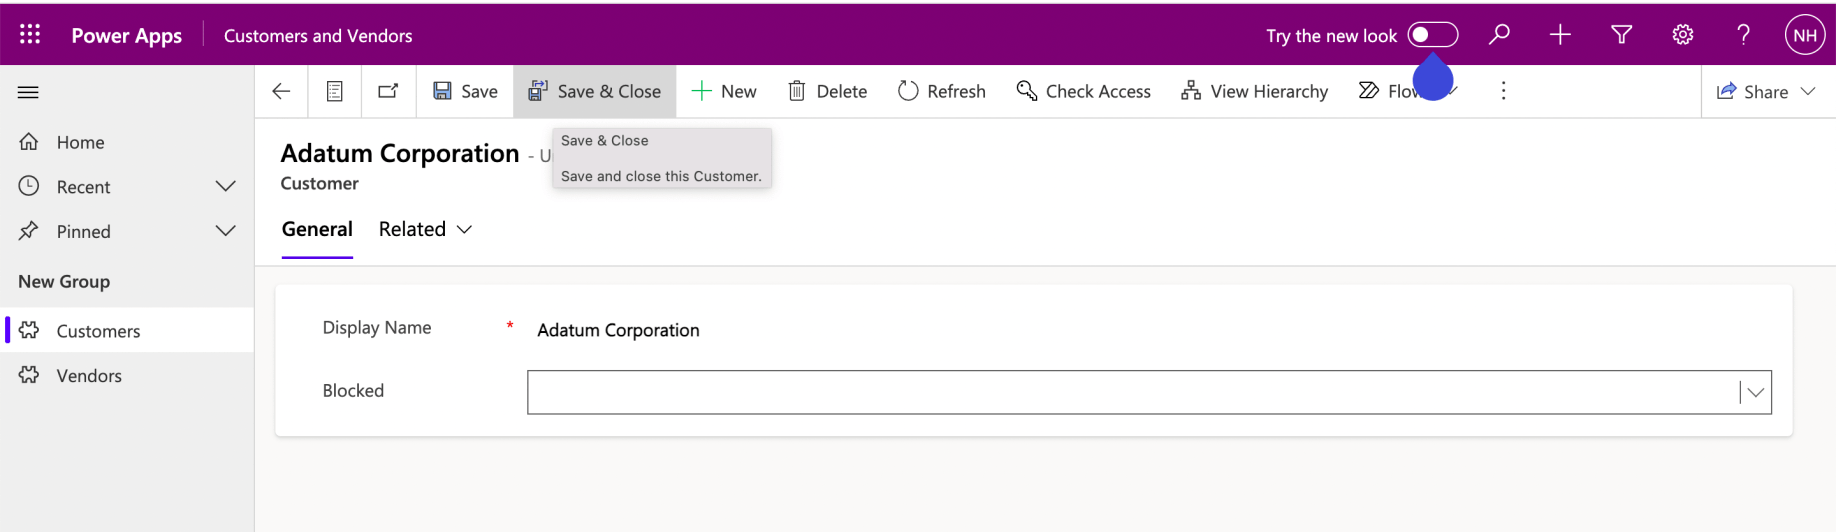Open the app launcher waffle icon

[x=30, y=35]
